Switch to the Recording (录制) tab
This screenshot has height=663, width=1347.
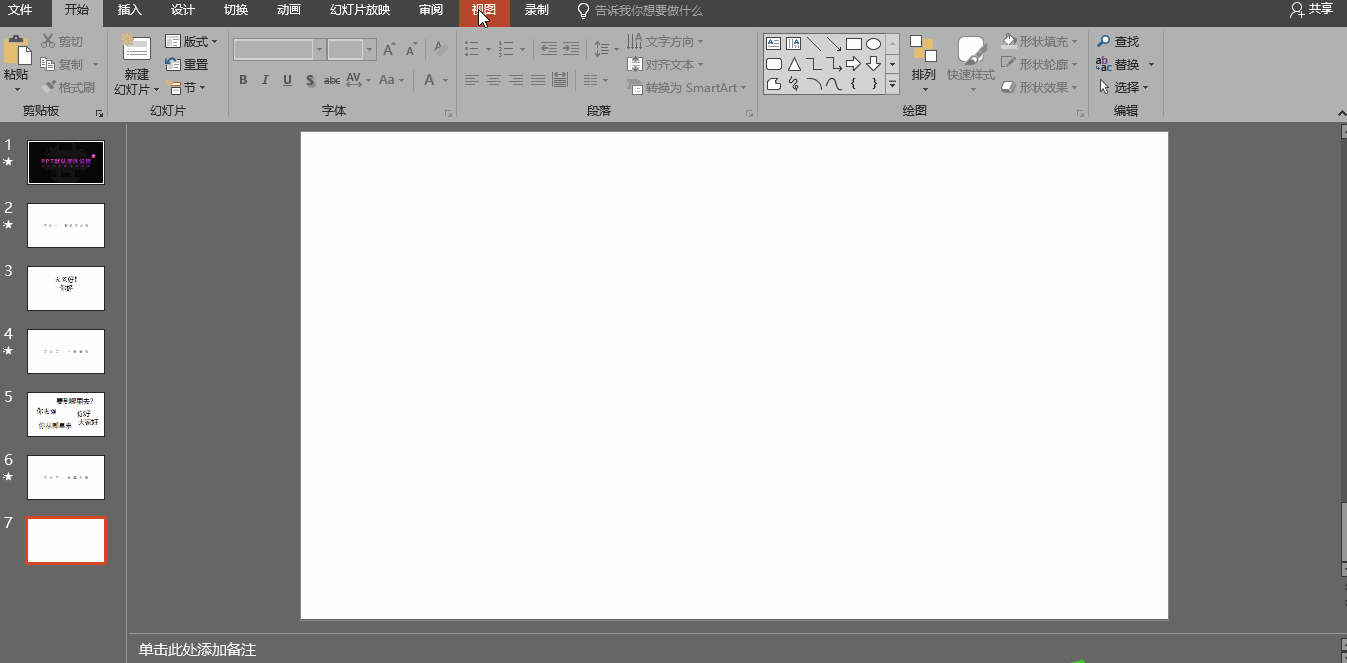tap(537, 10)
